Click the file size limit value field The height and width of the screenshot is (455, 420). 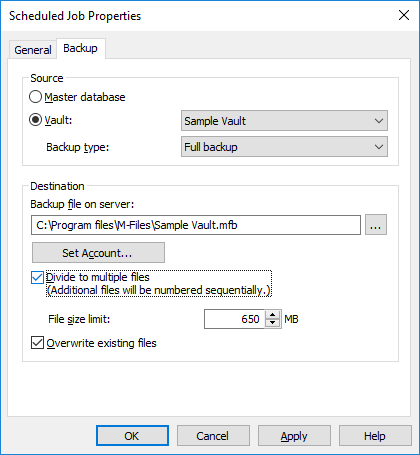coord(235,319)
